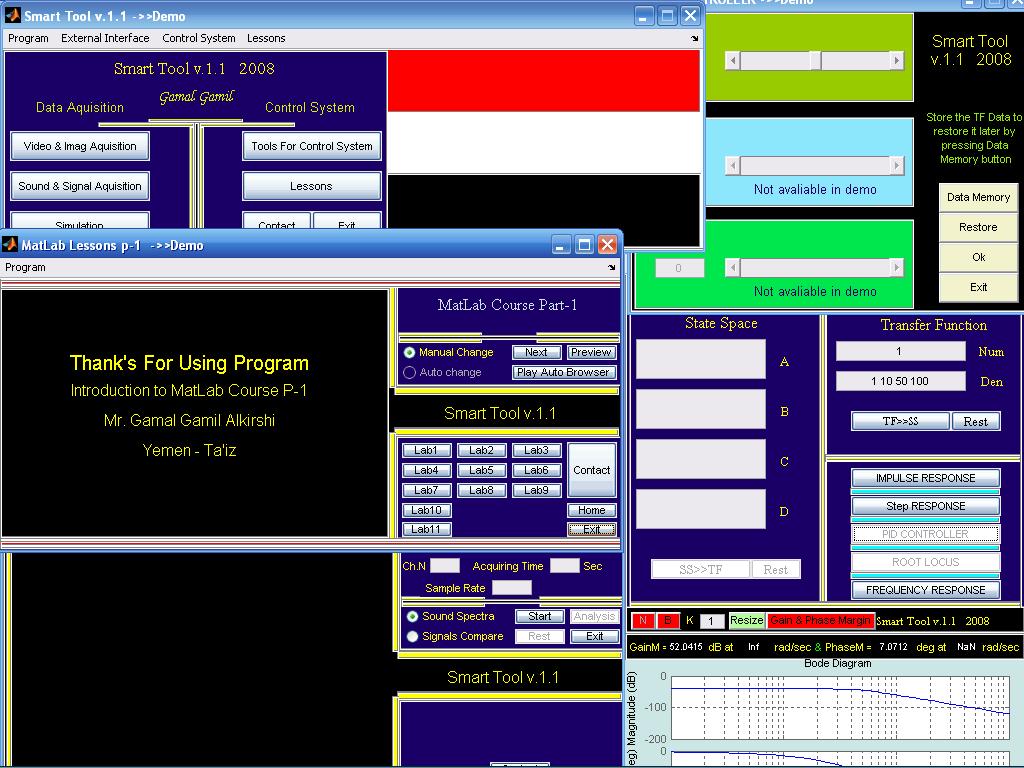Click the MATLAB icon in MatLab Lessons title bar
1024x768 pixels.
[x=10, y=245]
